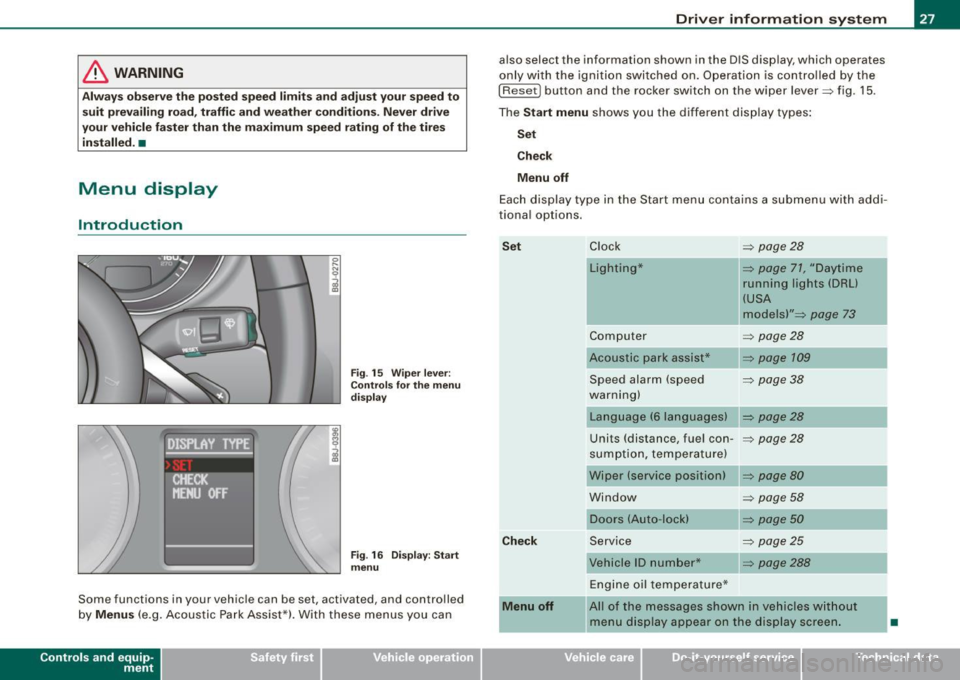Select the Lighting* table cell
The image size is (960, 680).
(662, 291)
